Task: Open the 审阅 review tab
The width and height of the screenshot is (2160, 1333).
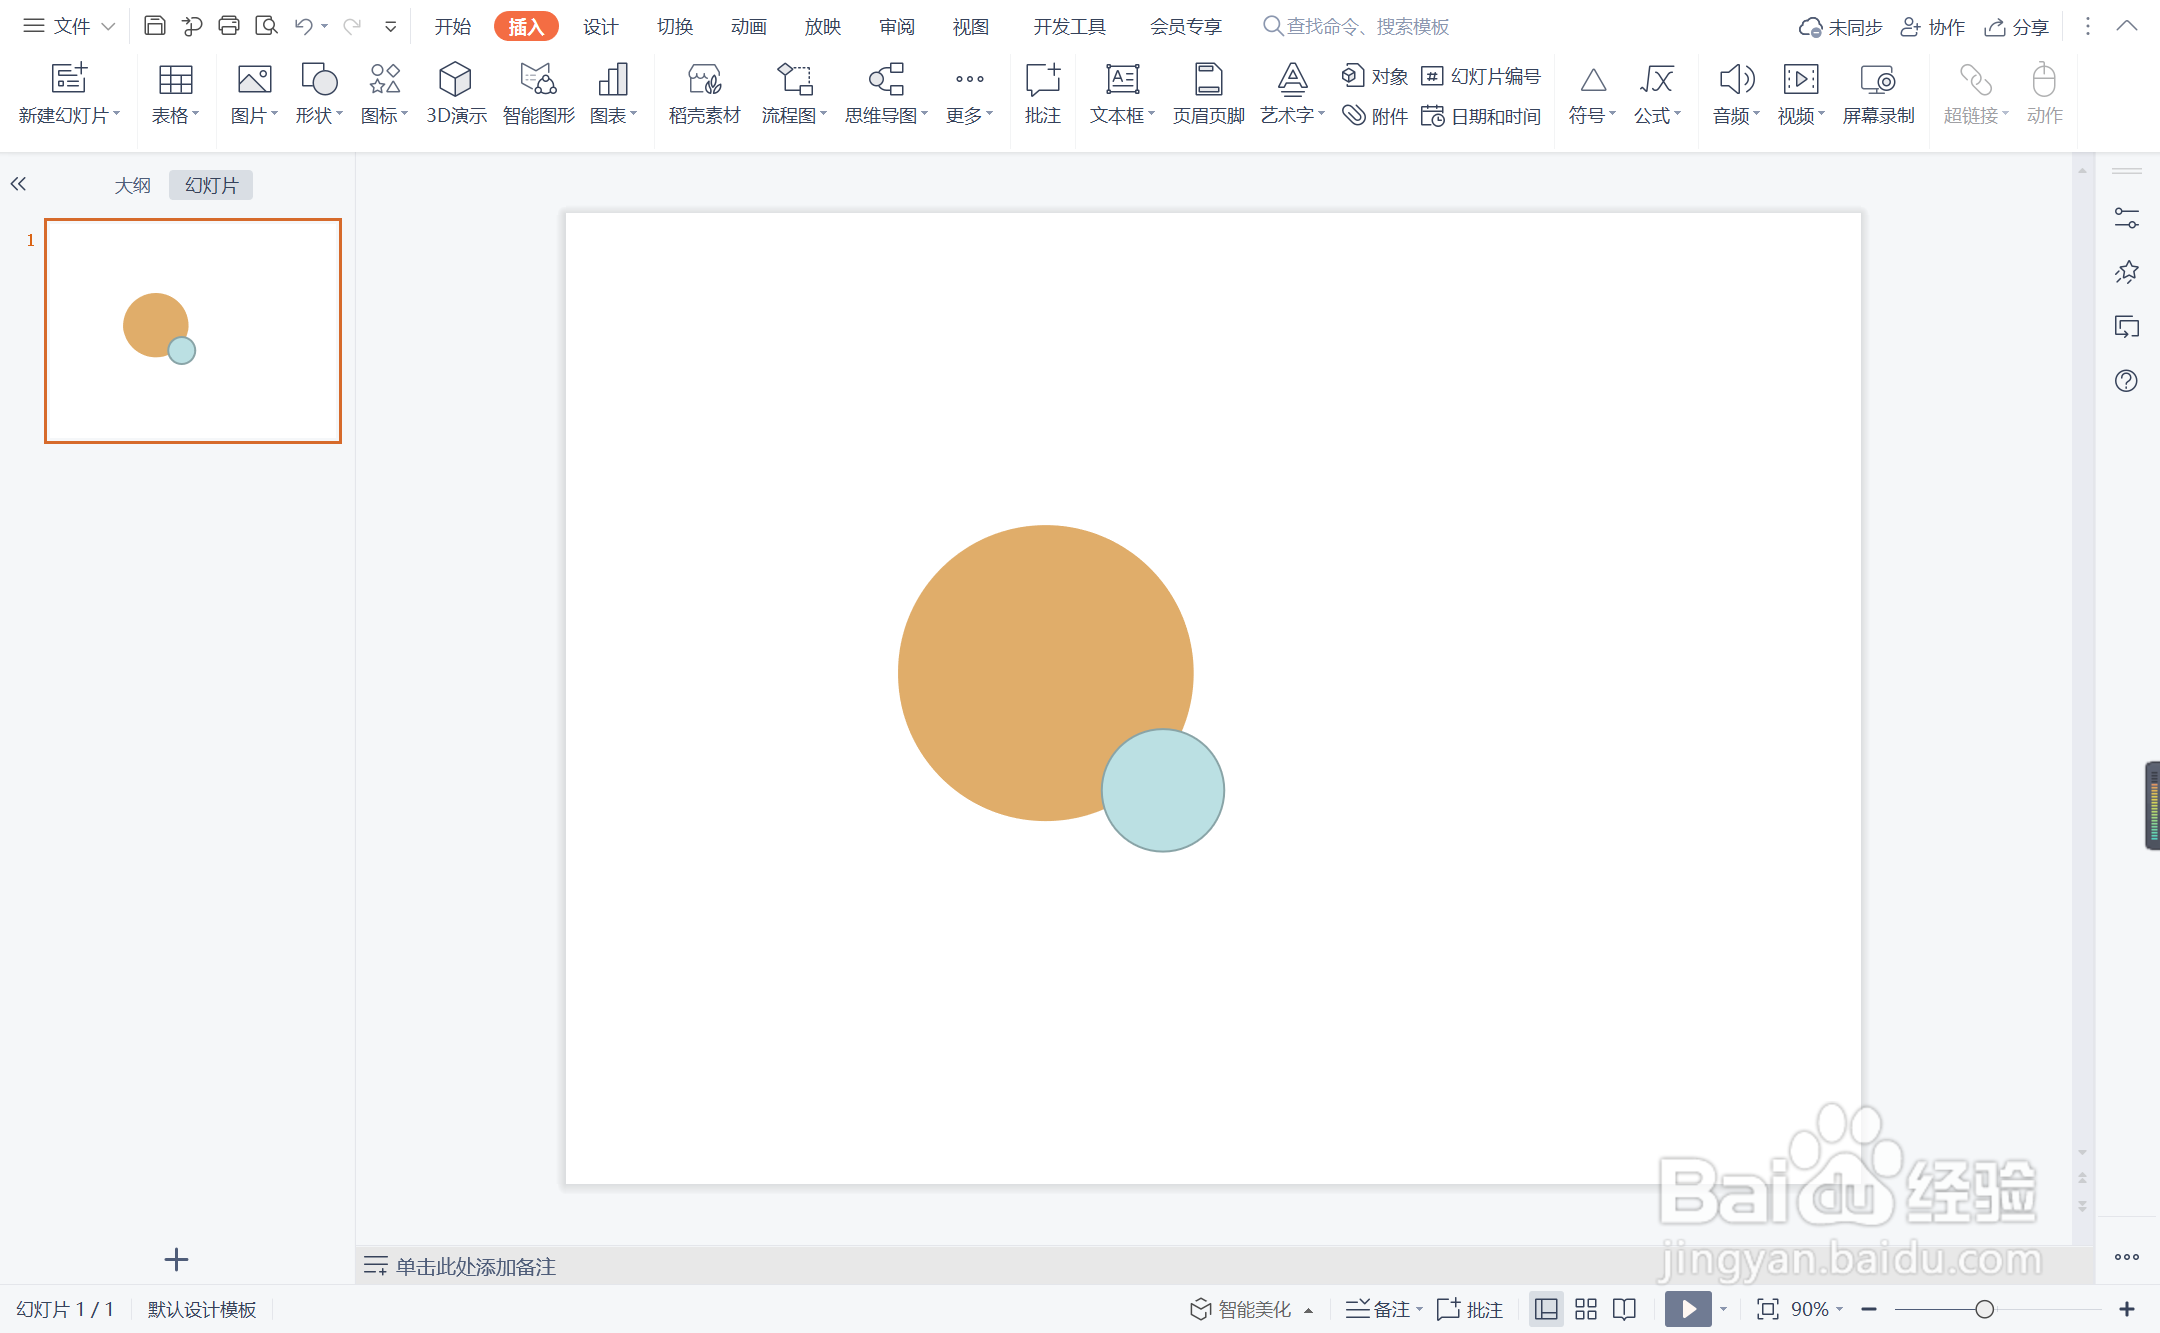Action: (x=897, y=26)
